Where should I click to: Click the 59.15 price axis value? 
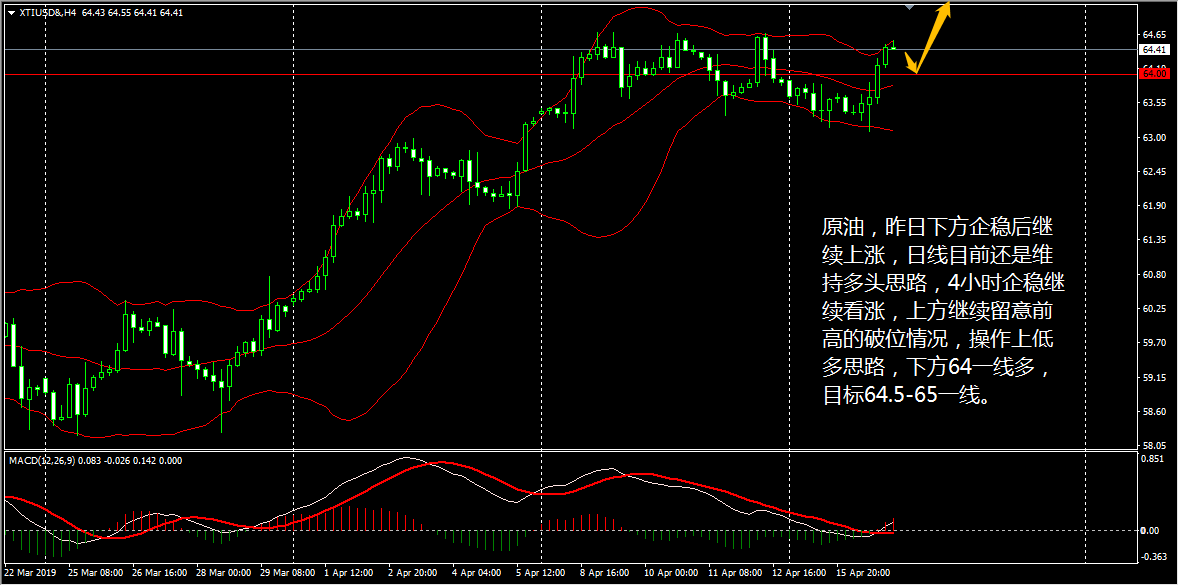tap(1153, 378)
